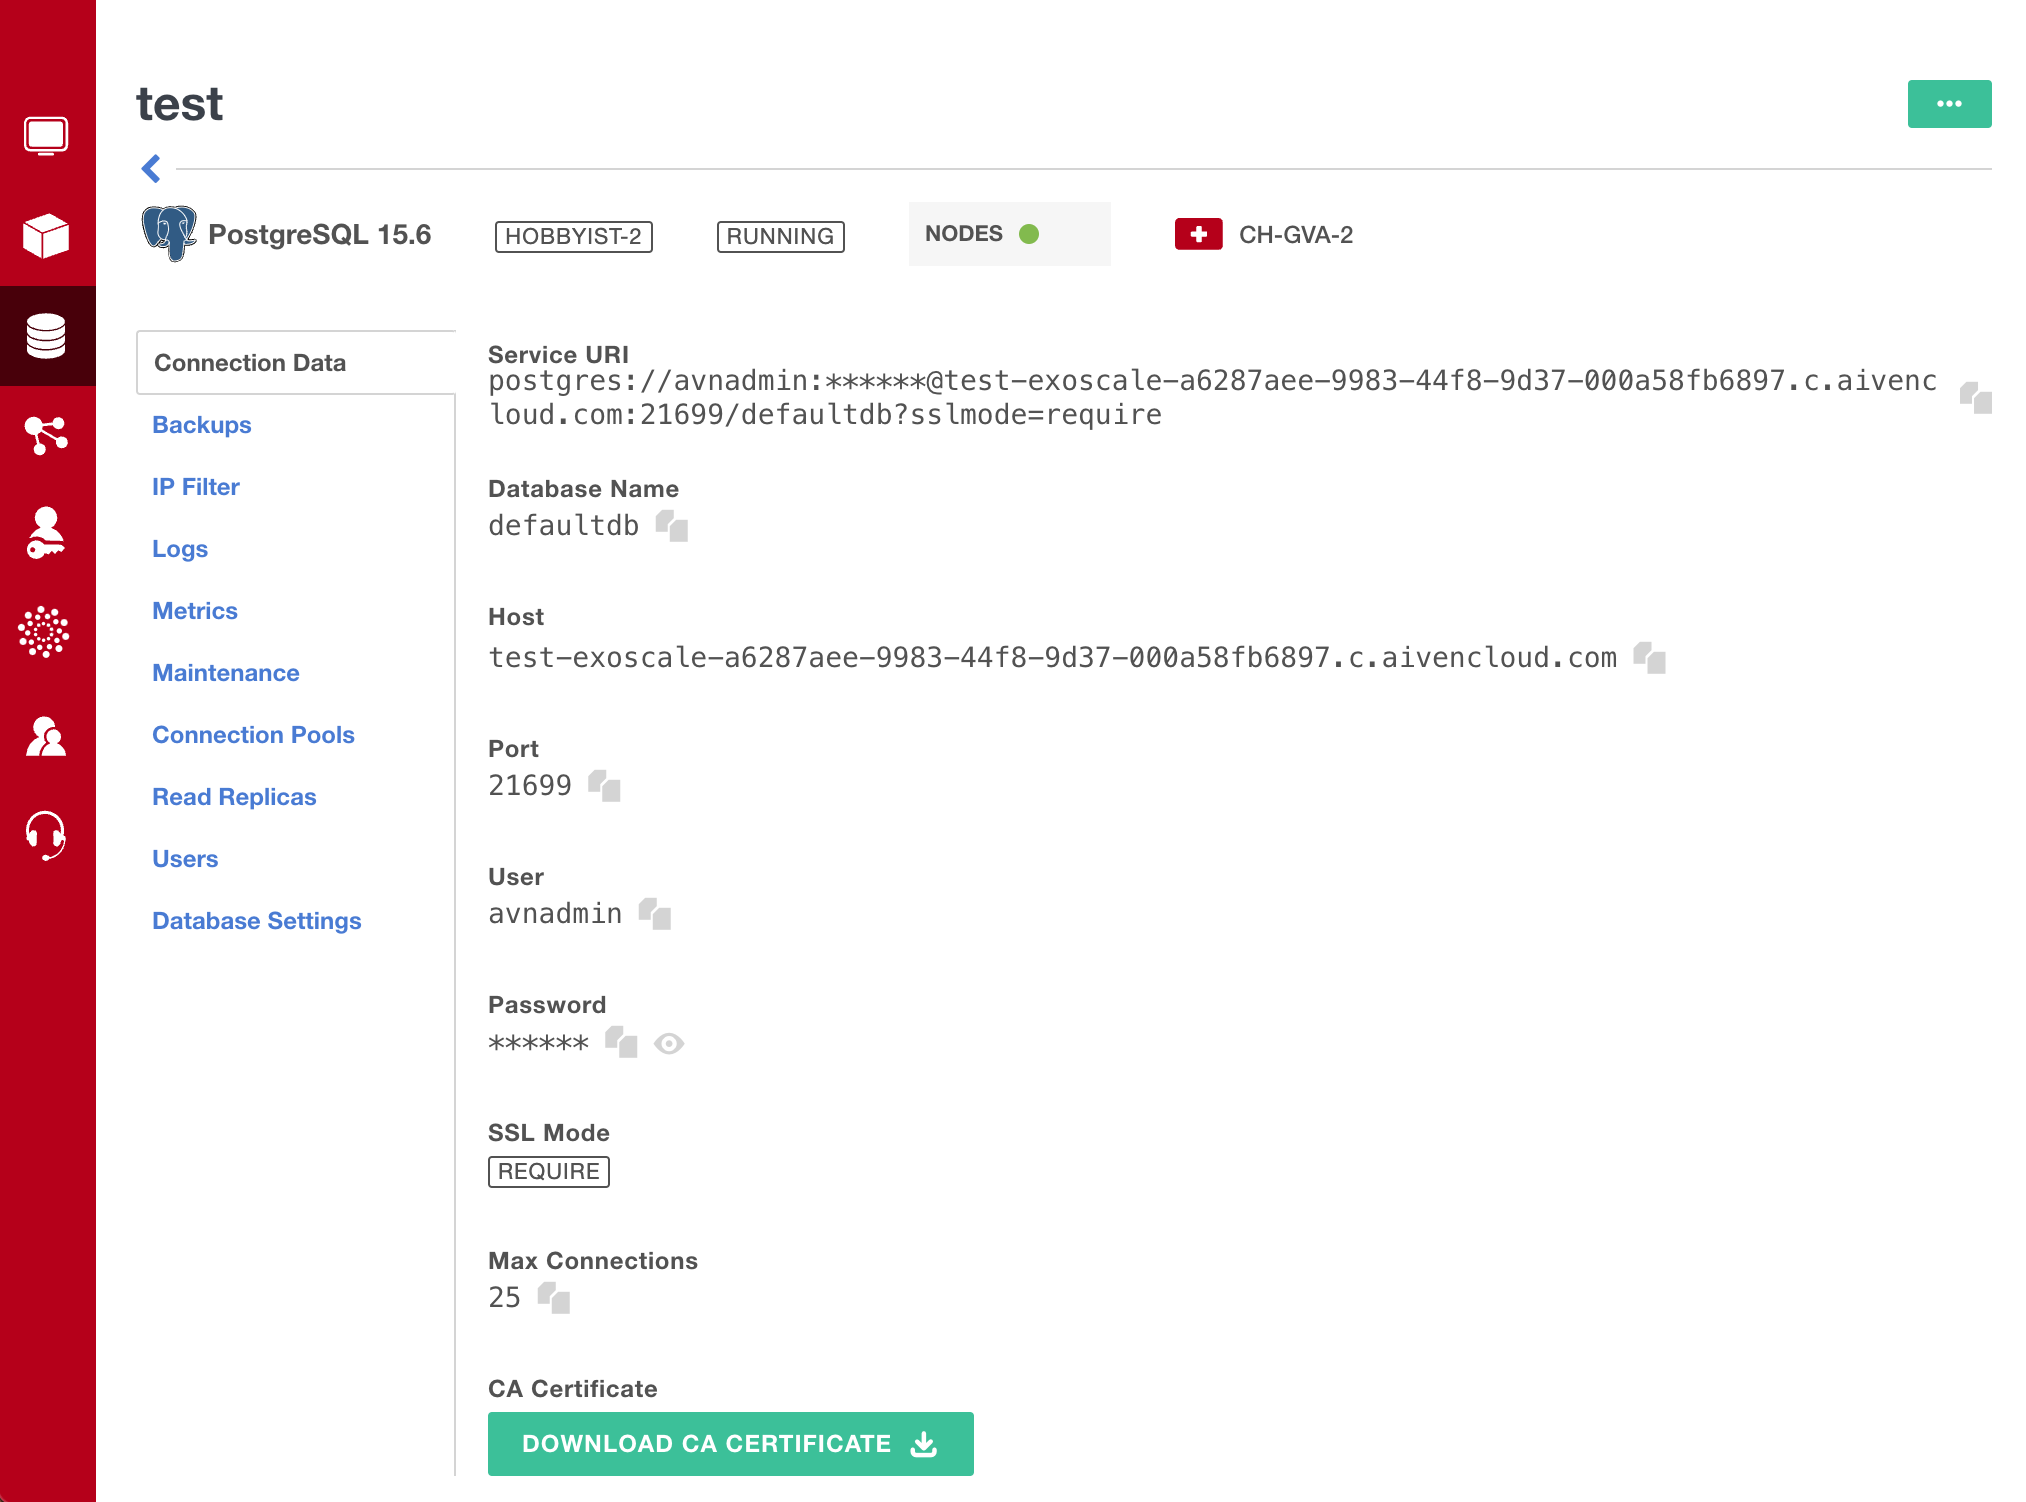Click the NODES status indicator

coord(1008,233)
